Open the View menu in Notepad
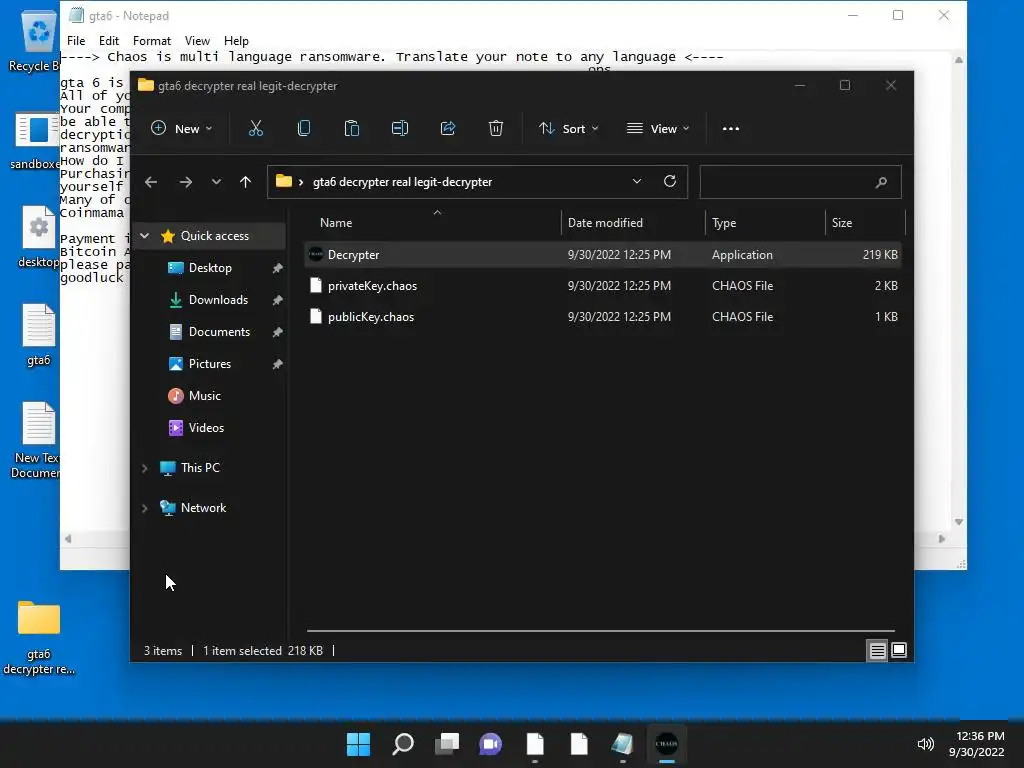The image size is (1024, 768). click(x=197, y=40)
